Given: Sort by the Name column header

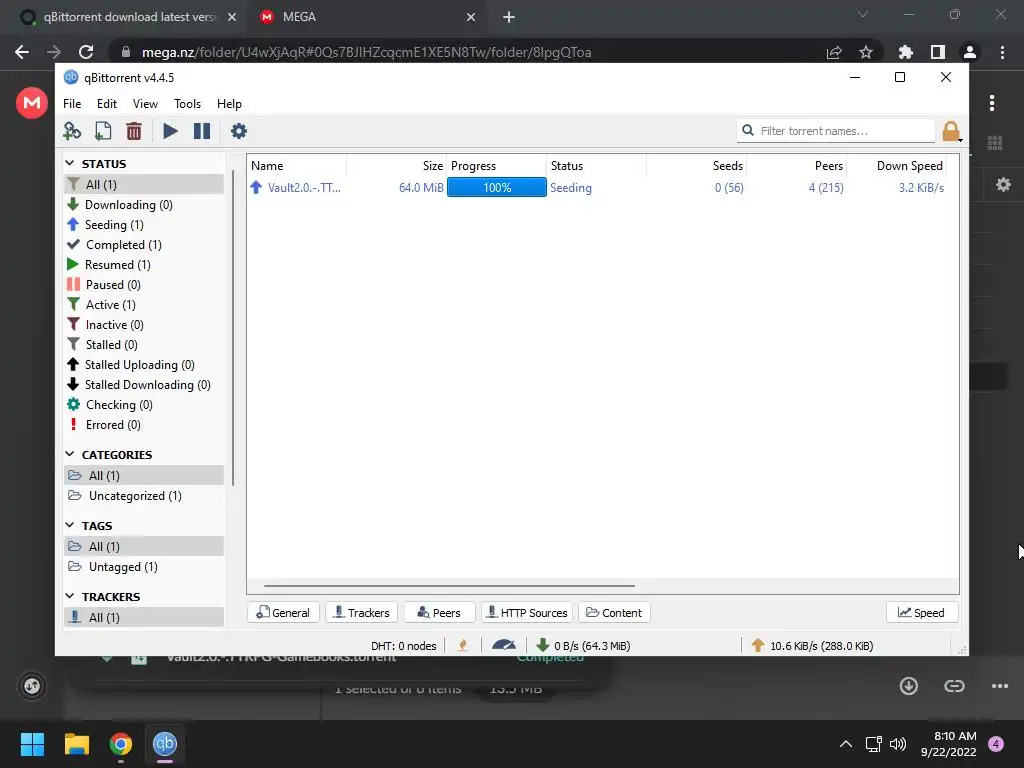Looking at the screenshot, I should pos(297,166).
